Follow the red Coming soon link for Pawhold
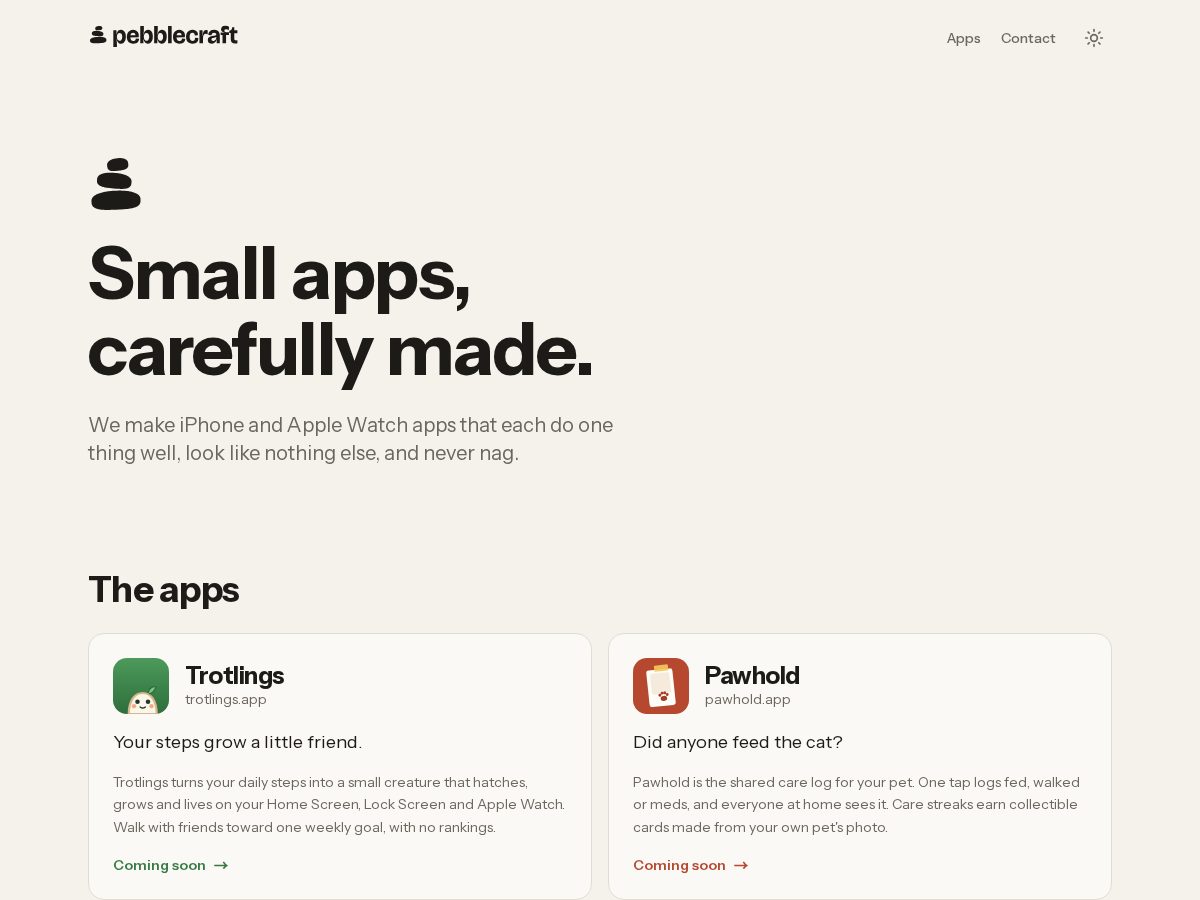Screen dimensions: 1200x900 [691, 865]
